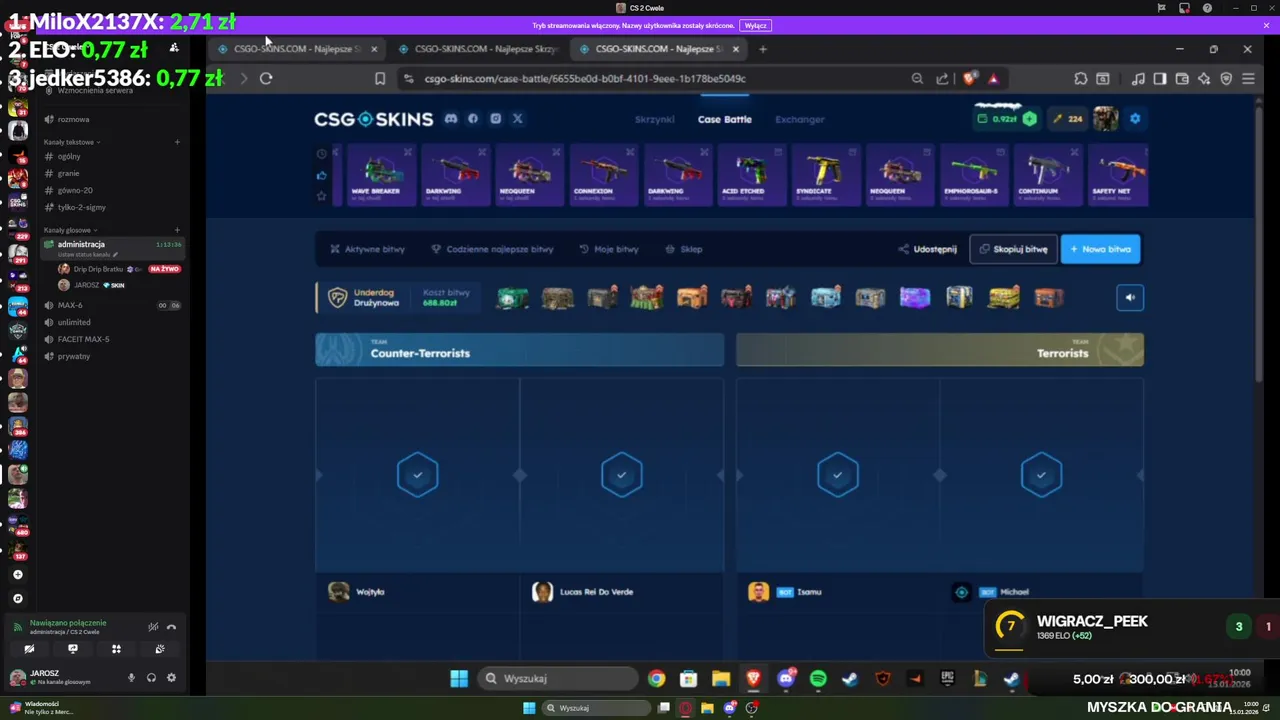Click the SYNDICATE drop card
Viewport: 1280px width, 720px height.
click(x=826, y=175)
